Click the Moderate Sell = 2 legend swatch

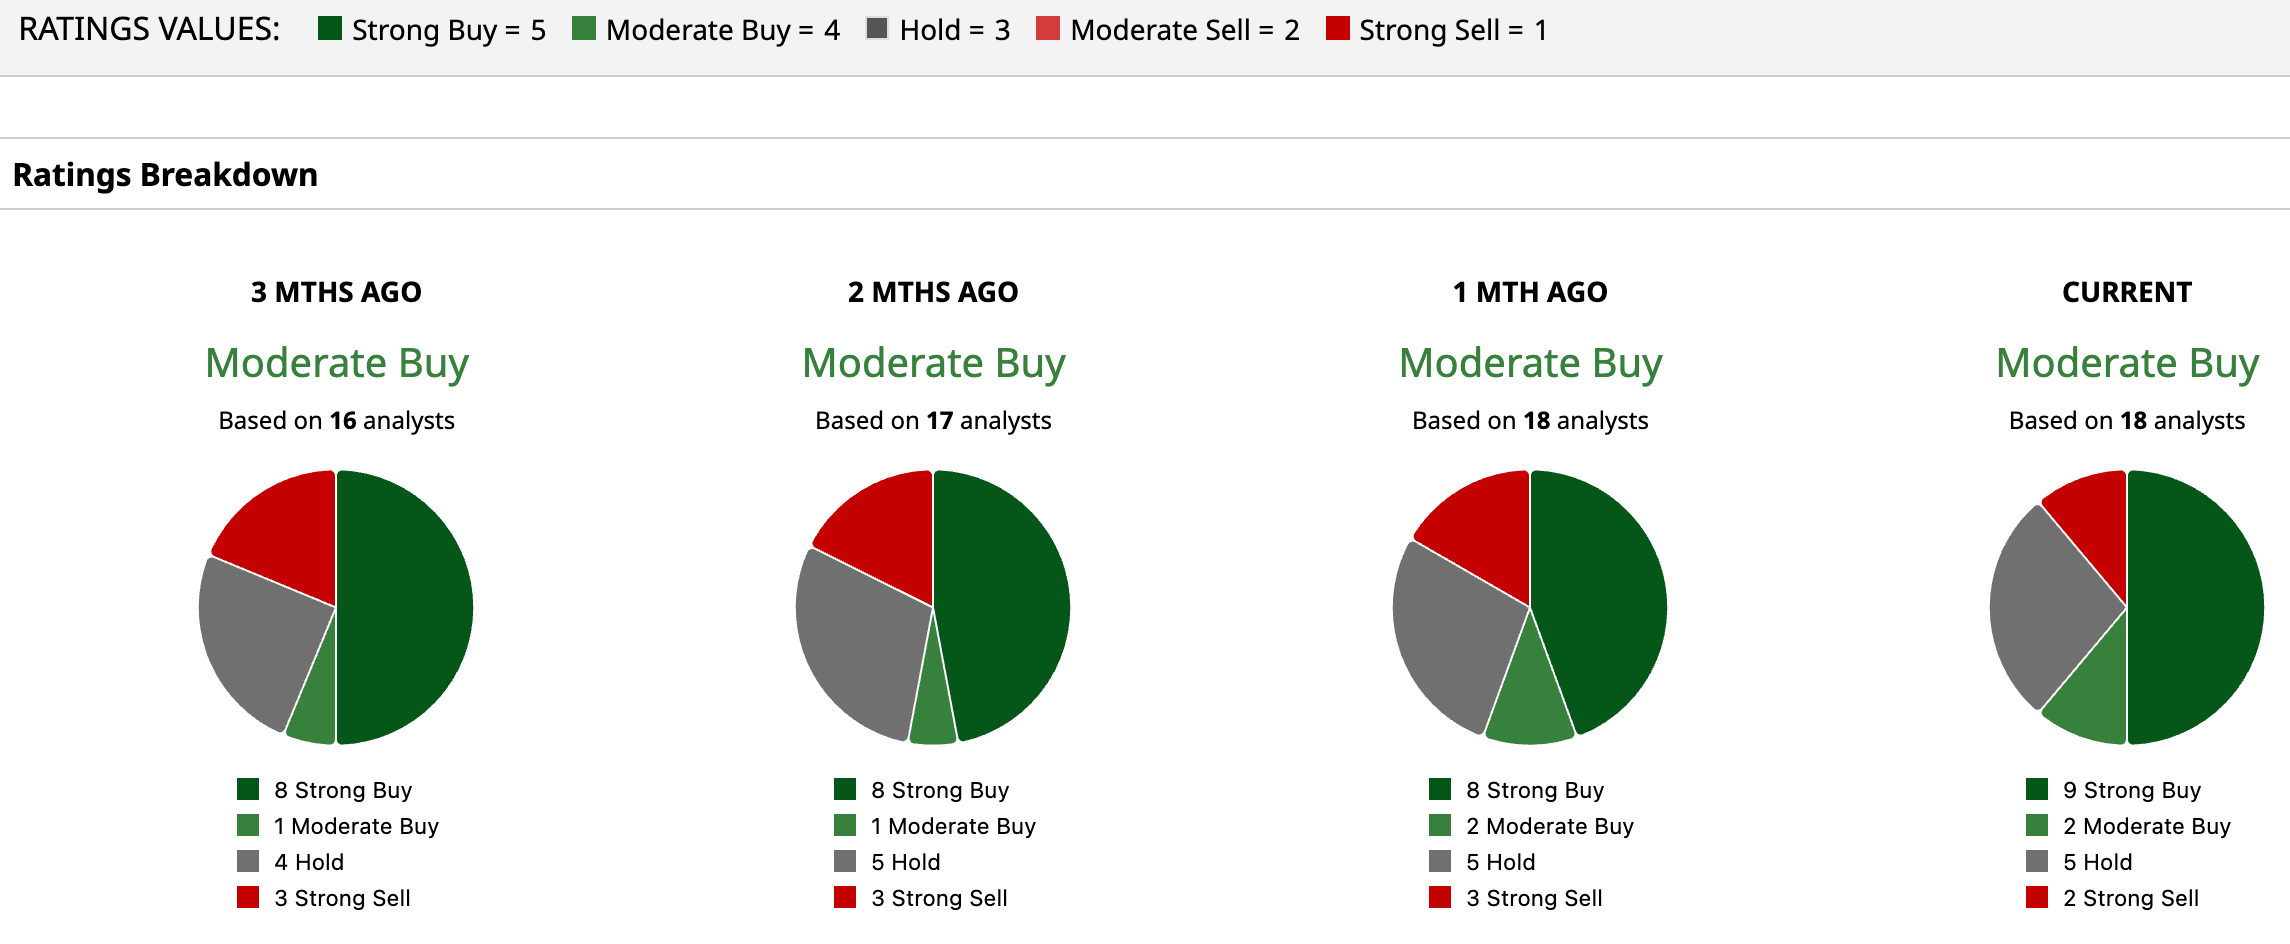1048,28
